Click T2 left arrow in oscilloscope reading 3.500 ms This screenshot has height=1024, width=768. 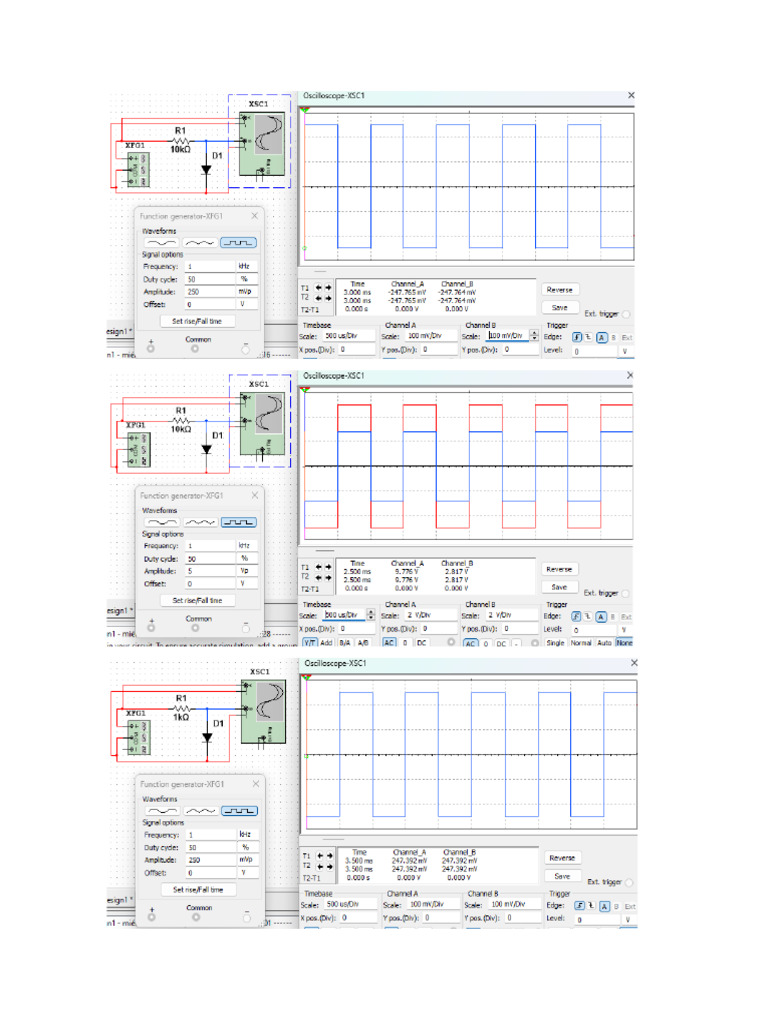point(320,866)
